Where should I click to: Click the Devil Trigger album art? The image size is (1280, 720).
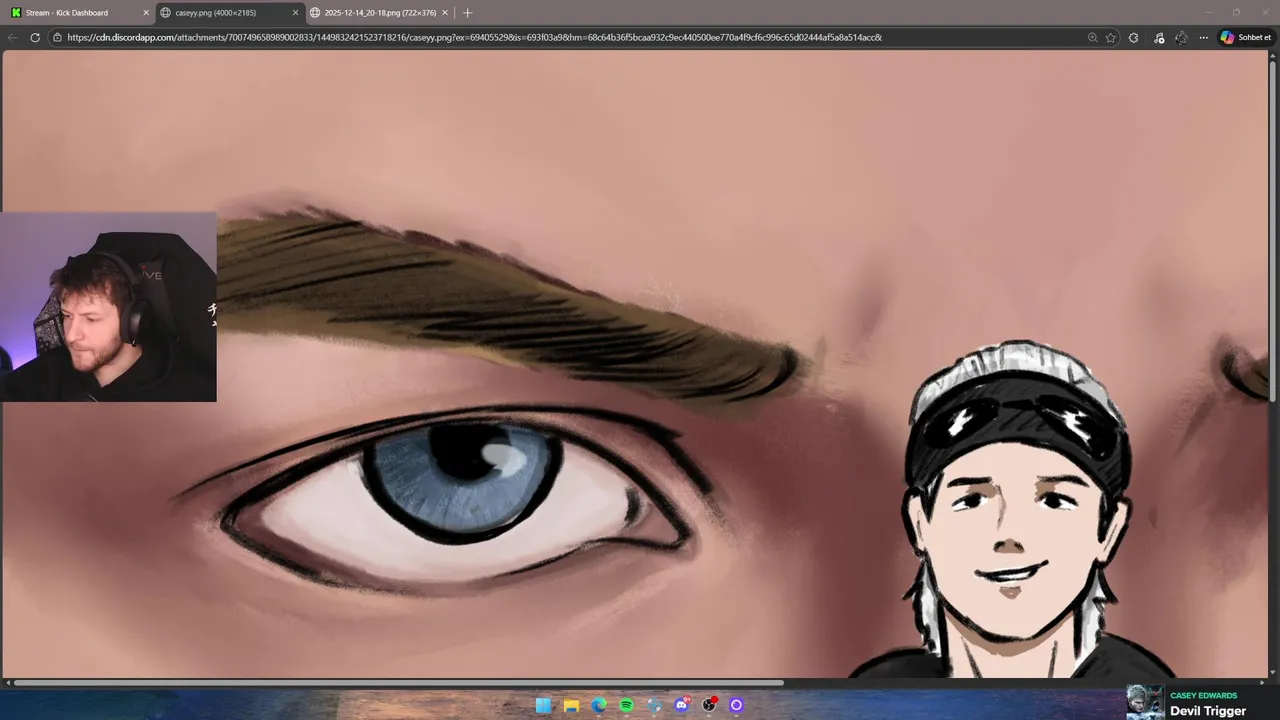pyautogui.click(x=1145, y=702)
